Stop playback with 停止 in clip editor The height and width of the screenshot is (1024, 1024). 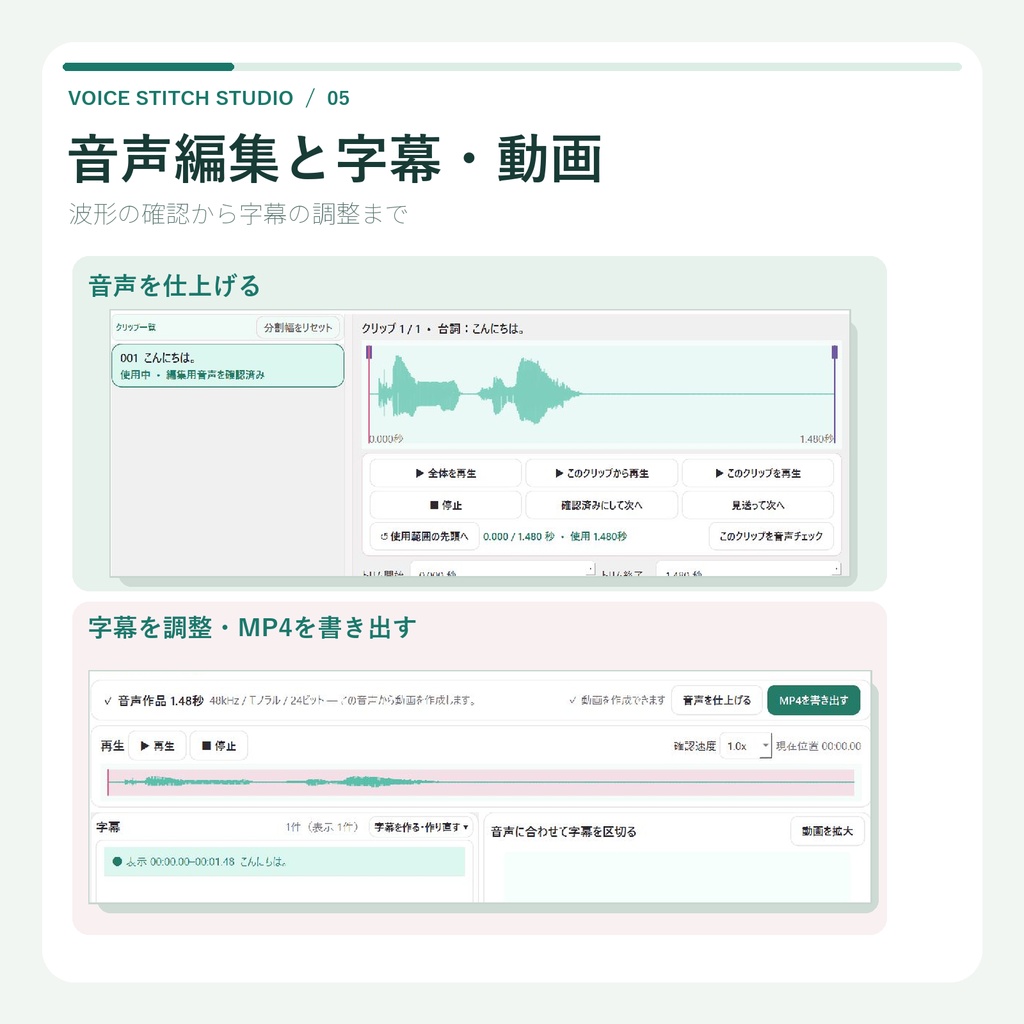tap(445, 505)
